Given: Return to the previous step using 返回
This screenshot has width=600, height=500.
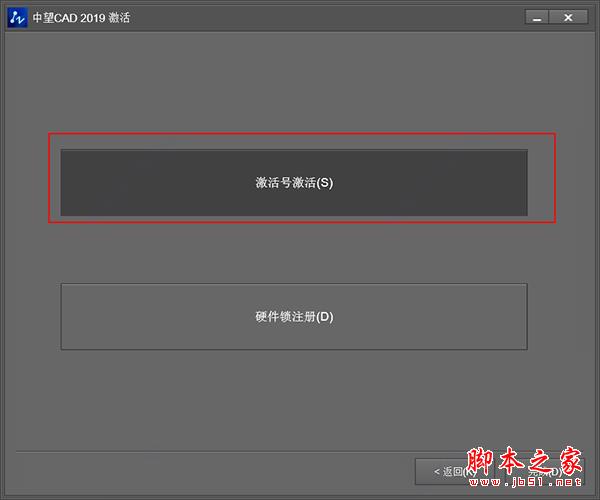Looking at the screenshot, I should (454, 472).
